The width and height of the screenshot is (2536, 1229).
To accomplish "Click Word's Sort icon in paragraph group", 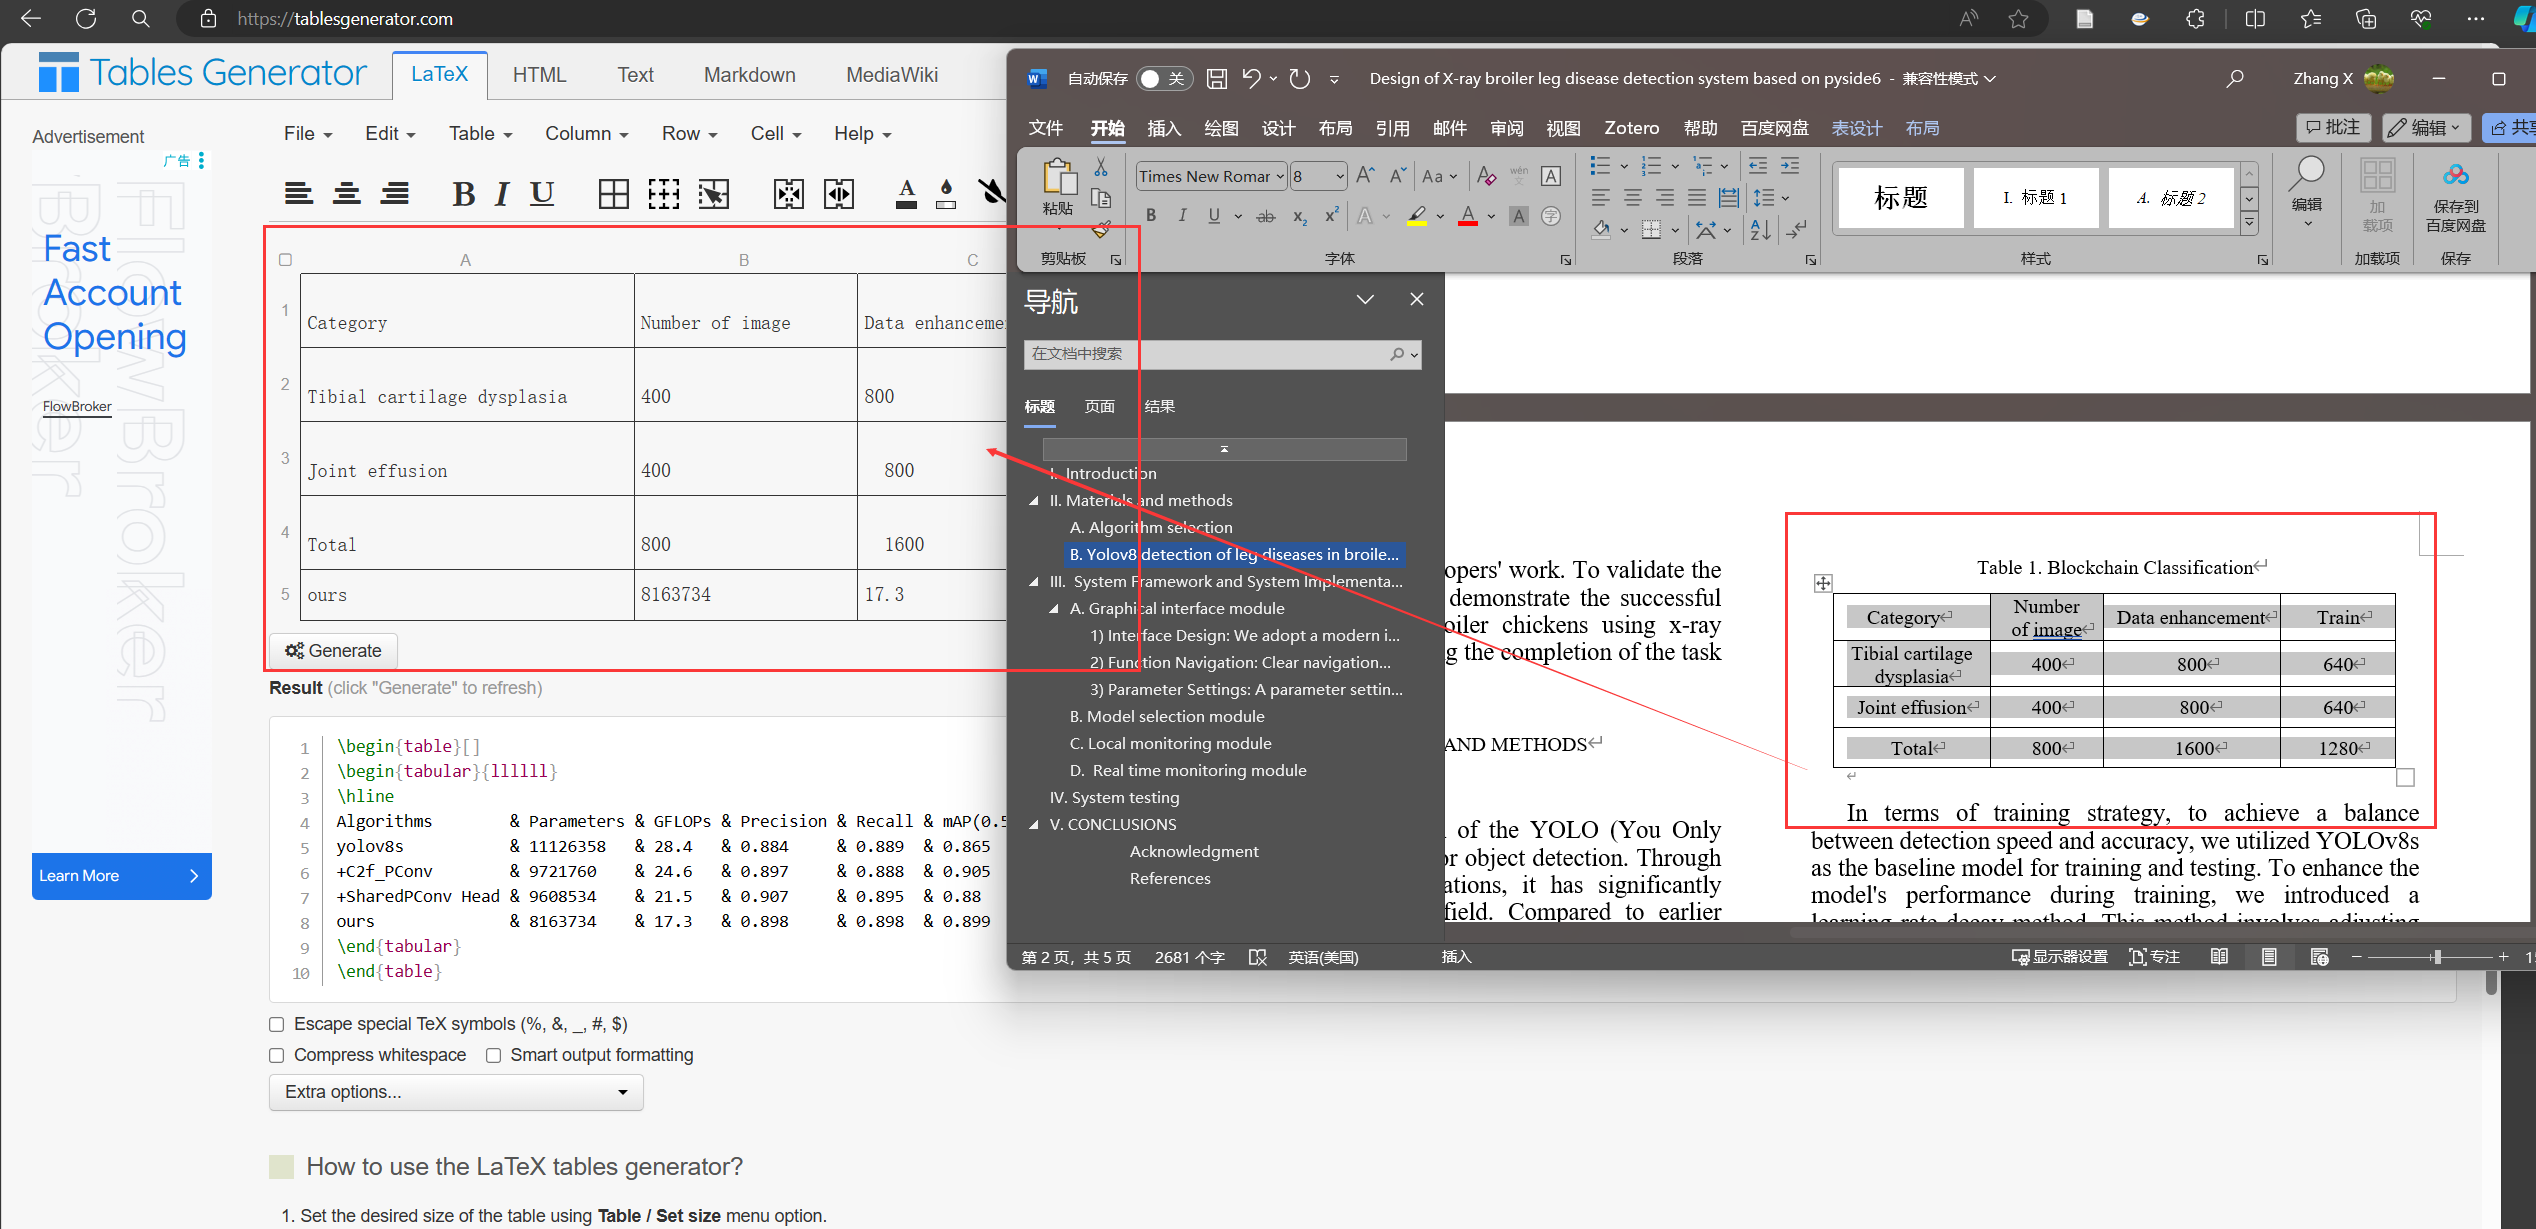I will 1760,230.
